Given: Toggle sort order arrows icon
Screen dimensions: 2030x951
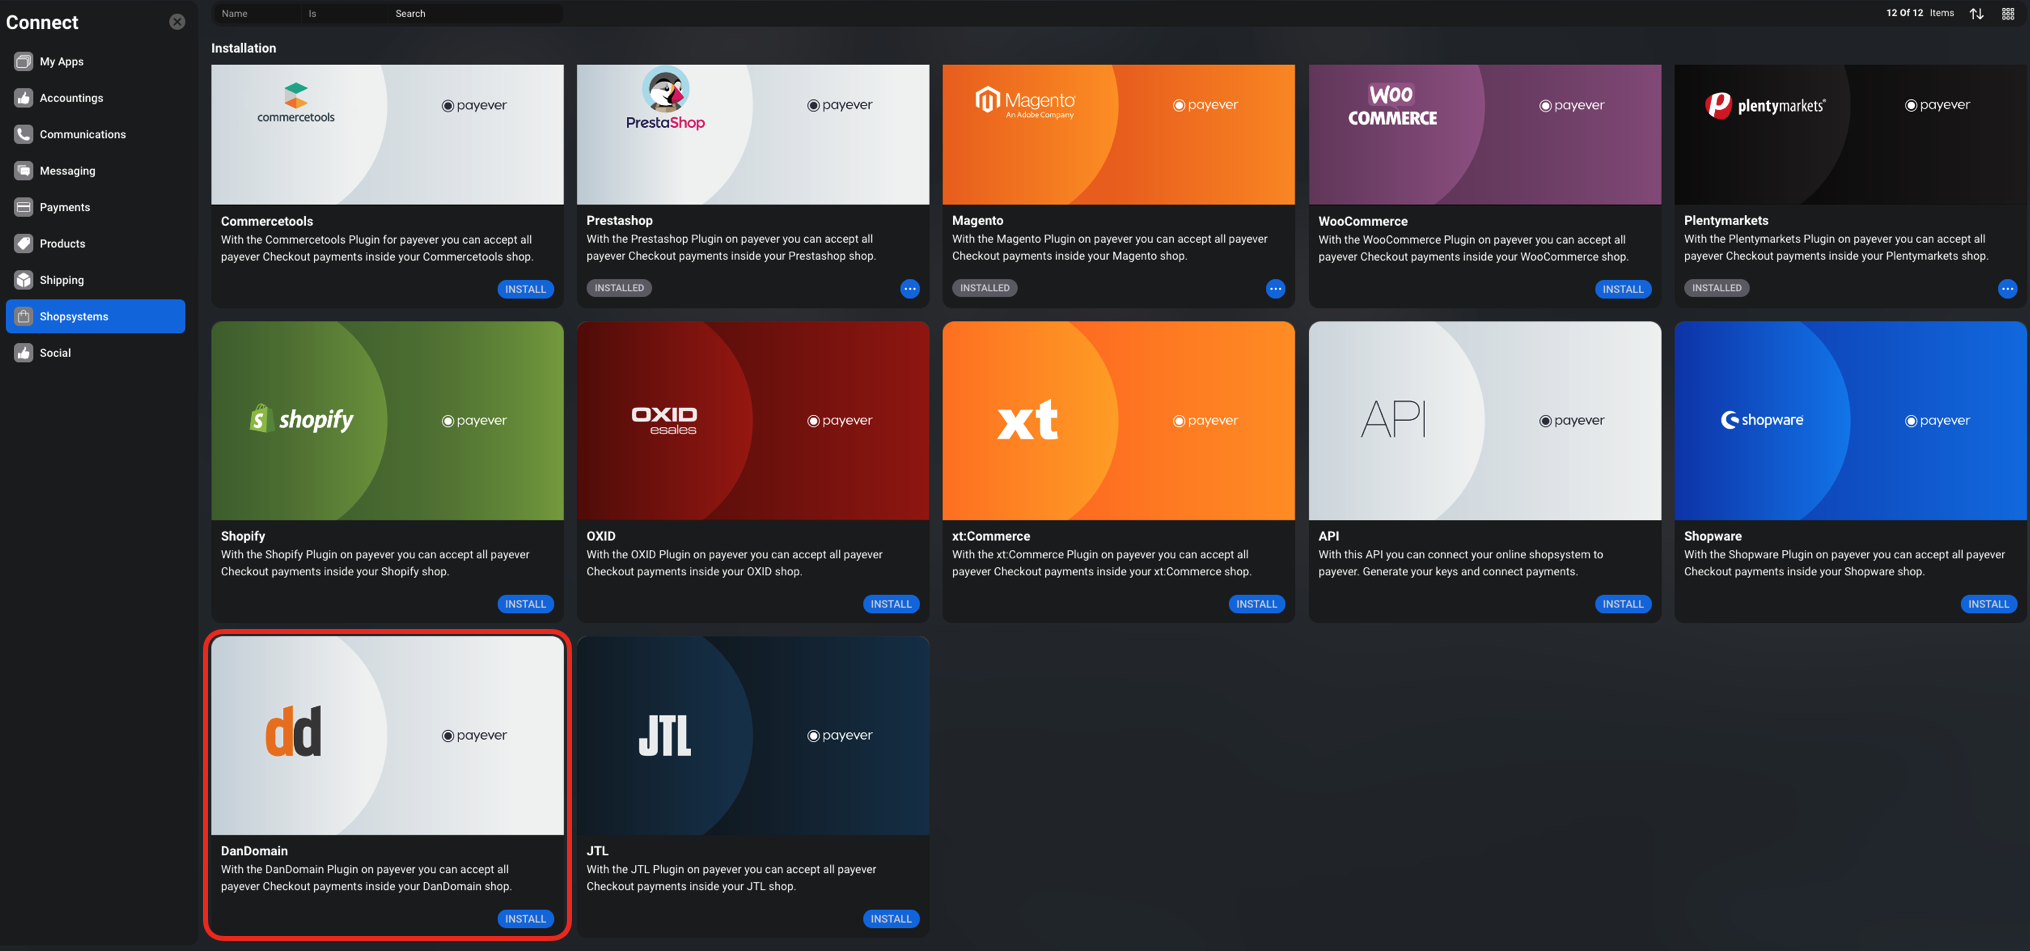Looking at the screenshot, I should click(1977, 14).
